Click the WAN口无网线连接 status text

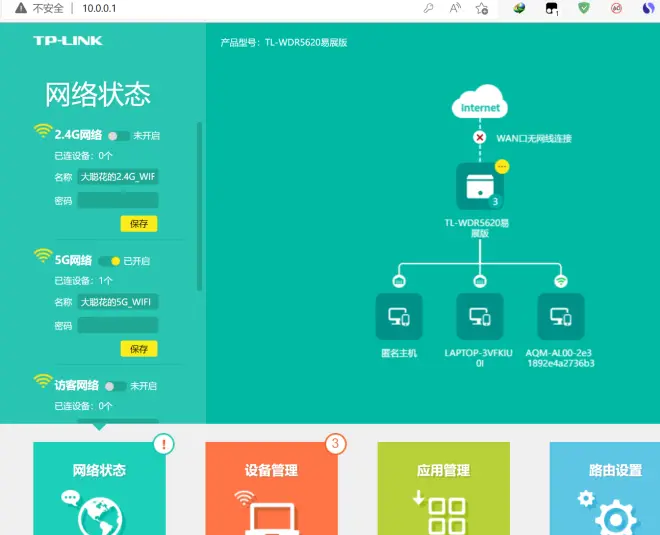tap(534, 138)
